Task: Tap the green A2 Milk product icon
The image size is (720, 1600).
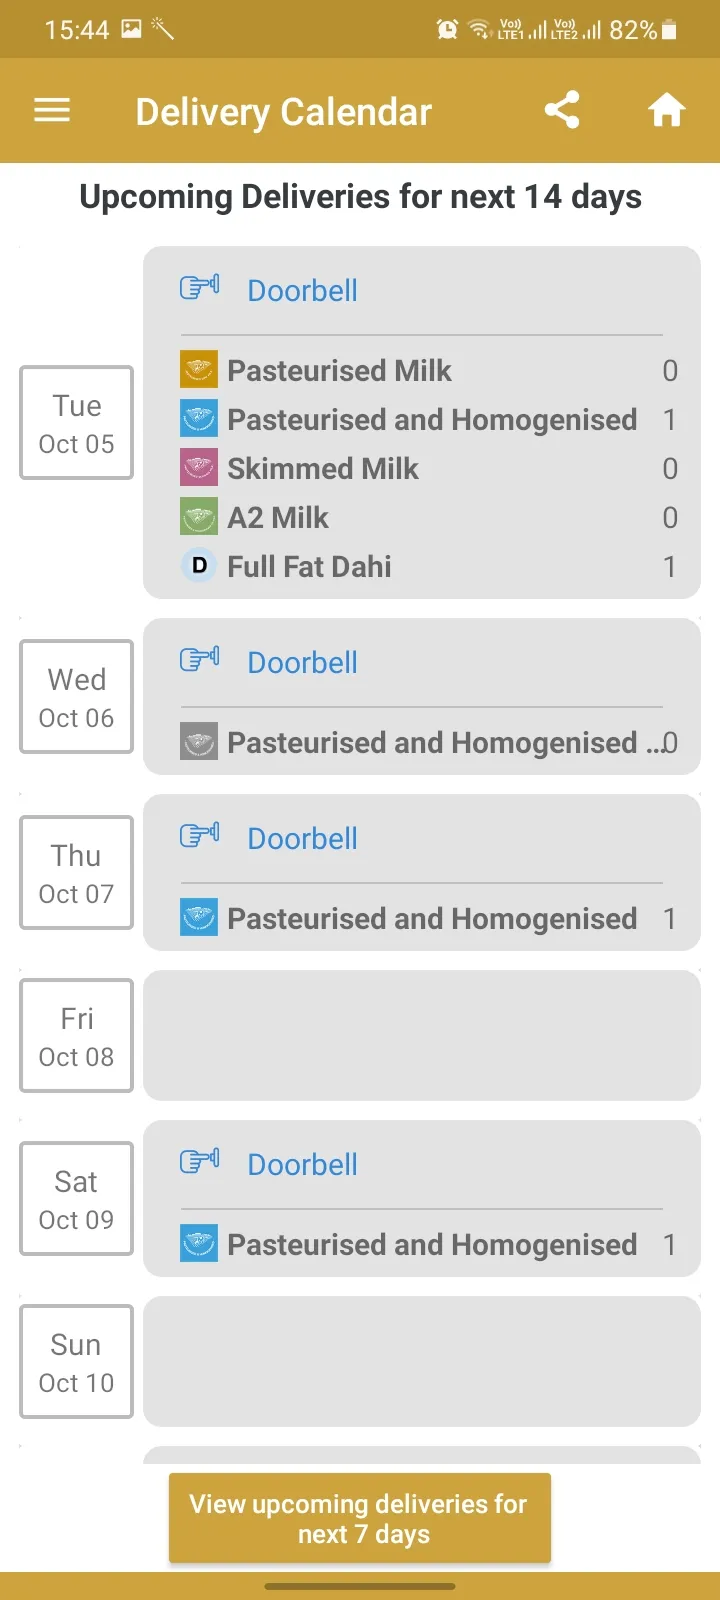Action: pyautogui.click(x=199, y=517)
